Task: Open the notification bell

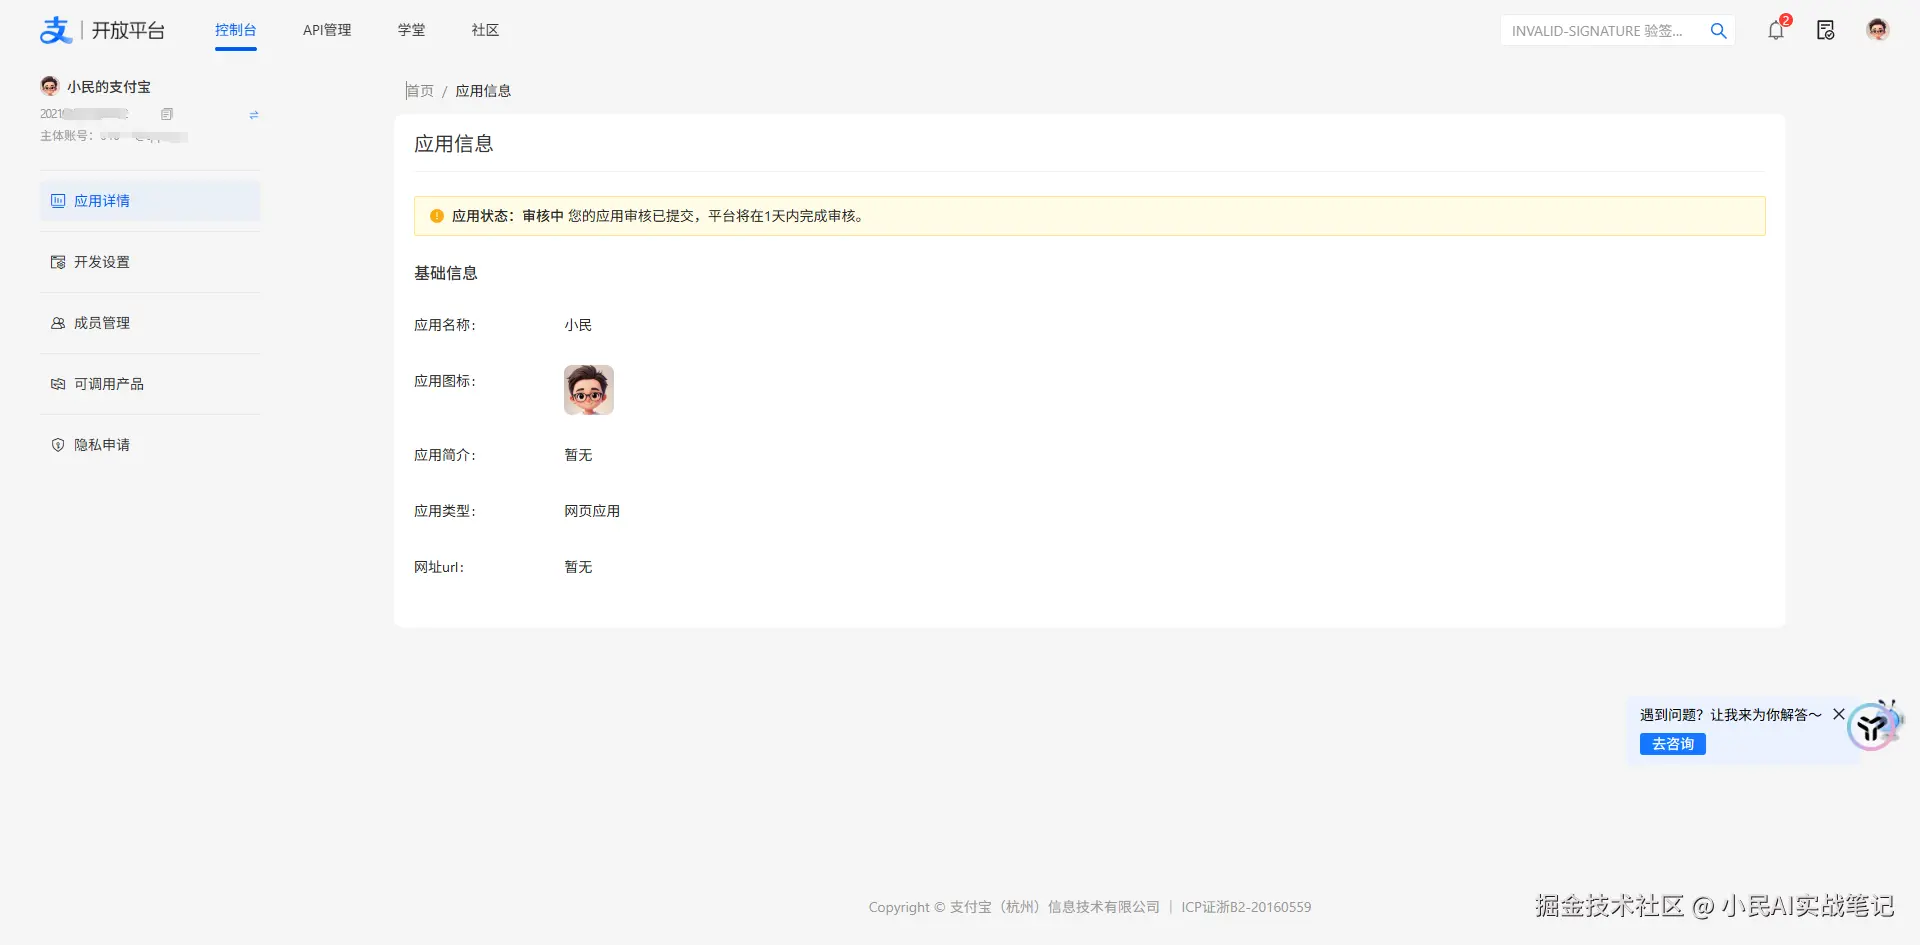Action: [x=1776, y=30]
